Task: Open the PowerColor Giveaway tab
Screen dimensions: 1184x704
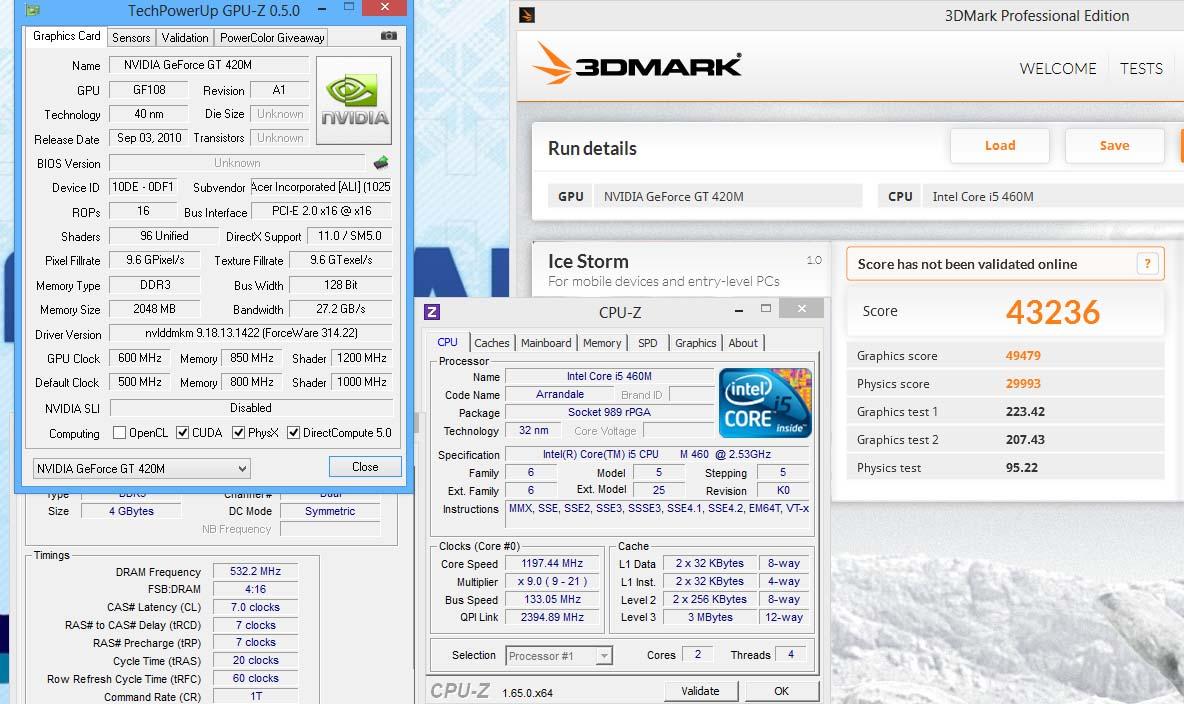Action: point(272,38)
